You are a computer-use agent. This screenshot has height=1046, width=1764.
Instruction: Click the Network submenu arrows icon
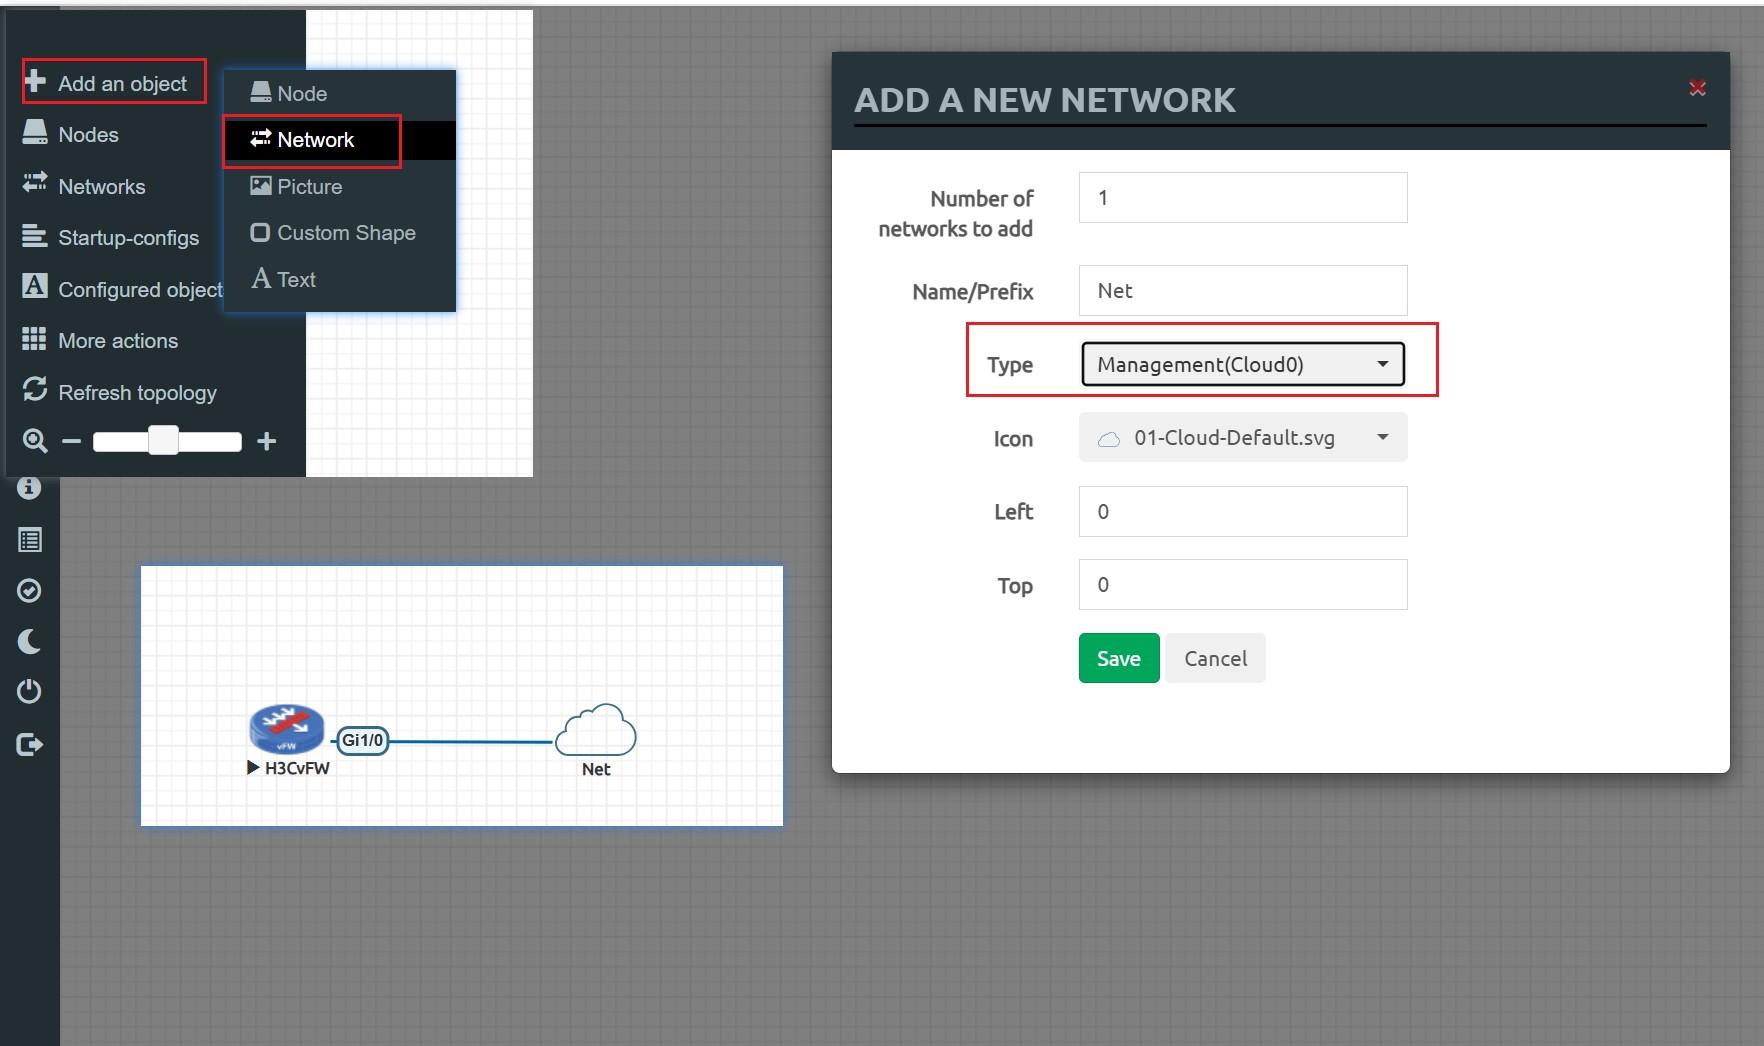coord(260,138)
